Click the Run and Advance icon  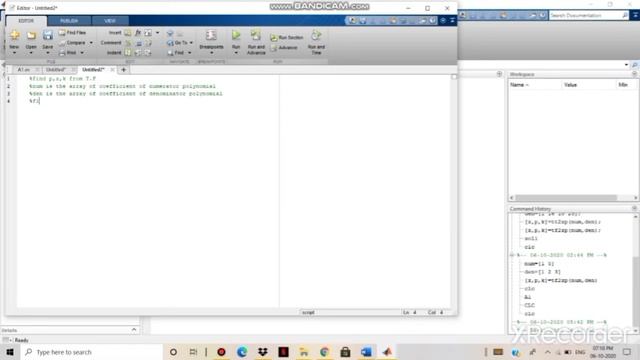(x=256, y=36)
